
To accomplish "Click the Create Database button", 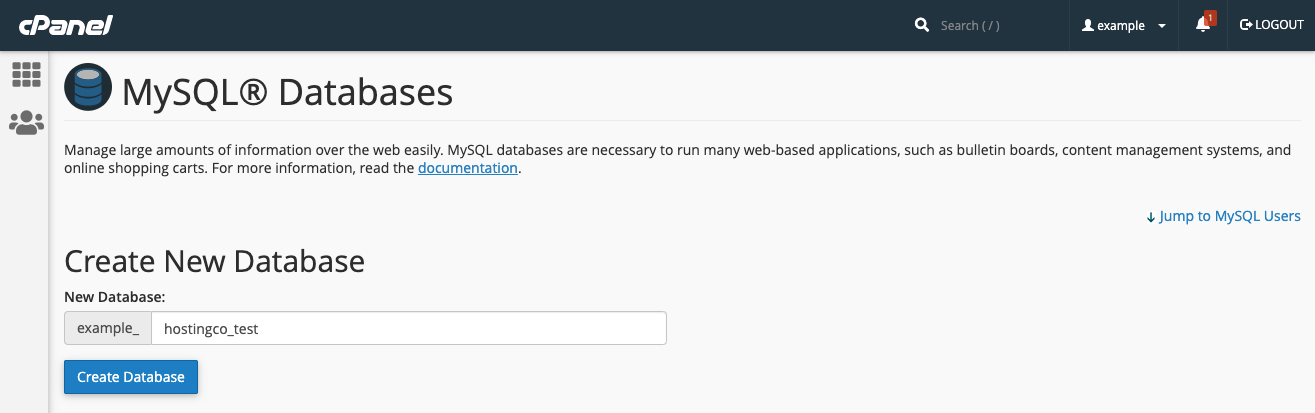I will 131,377.
